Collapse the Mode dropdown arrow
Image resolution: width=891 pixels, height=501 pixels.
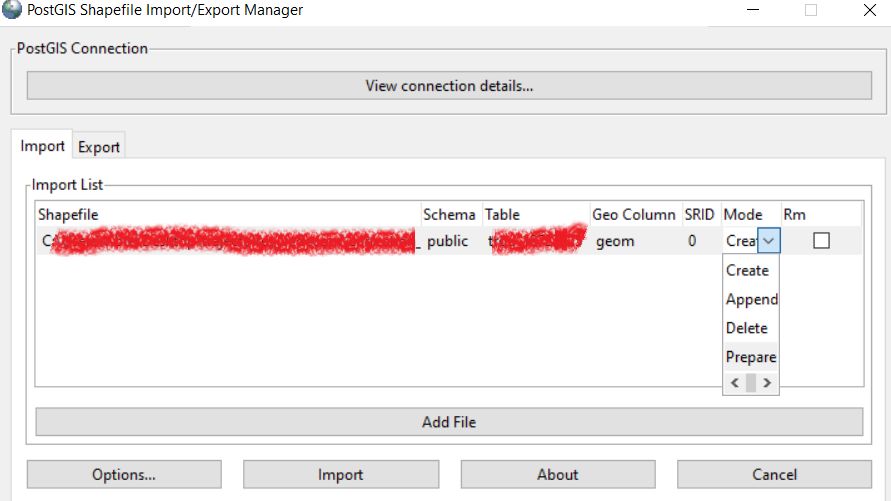click(768, 241)
